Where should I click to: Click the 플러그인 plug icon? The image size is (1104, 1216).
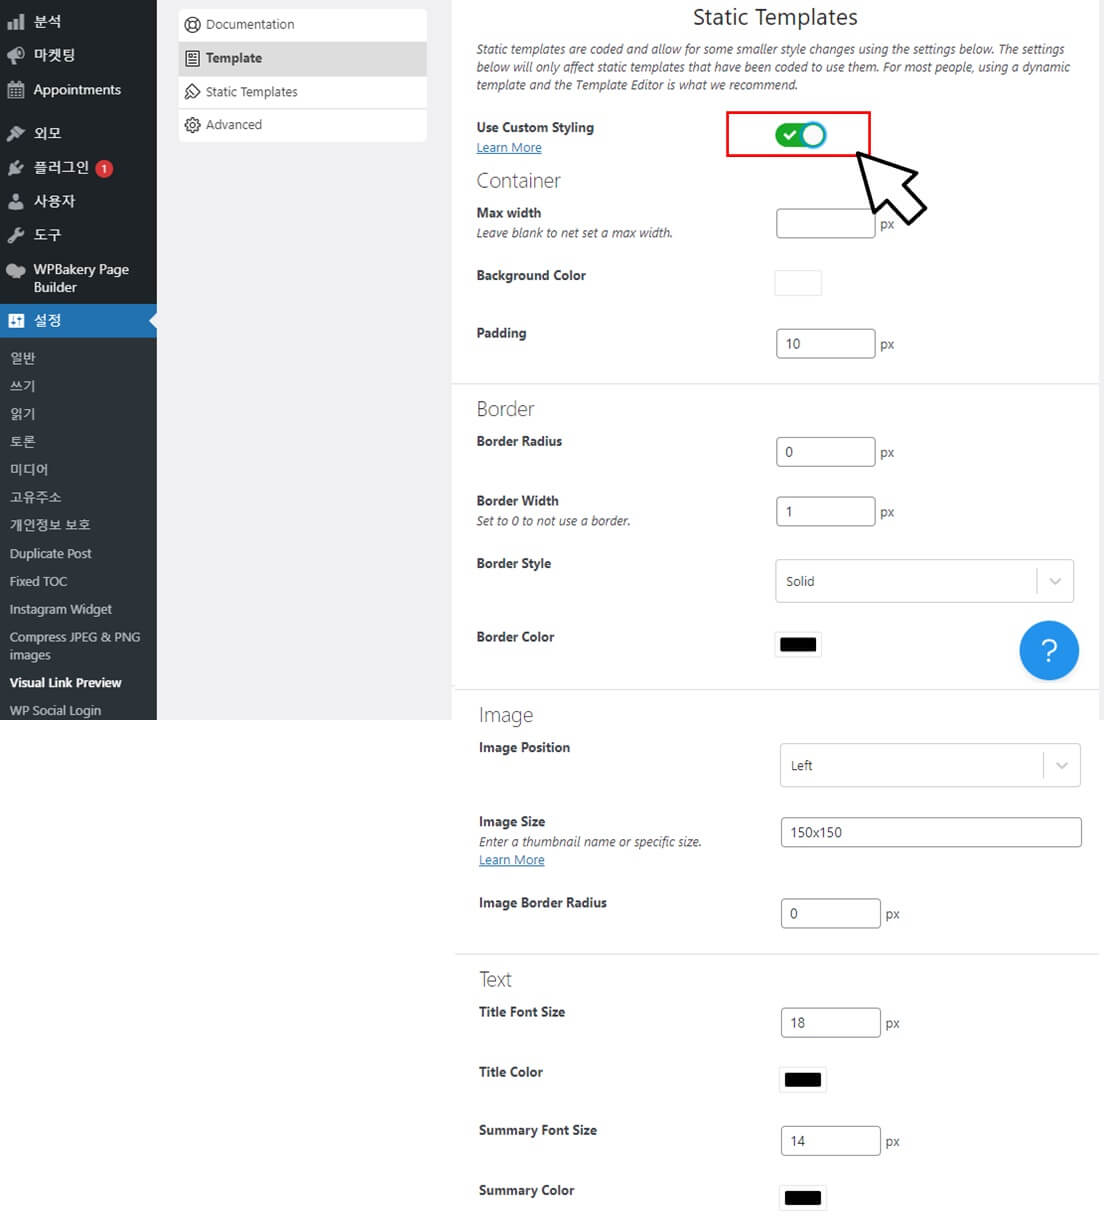(16, 168)
